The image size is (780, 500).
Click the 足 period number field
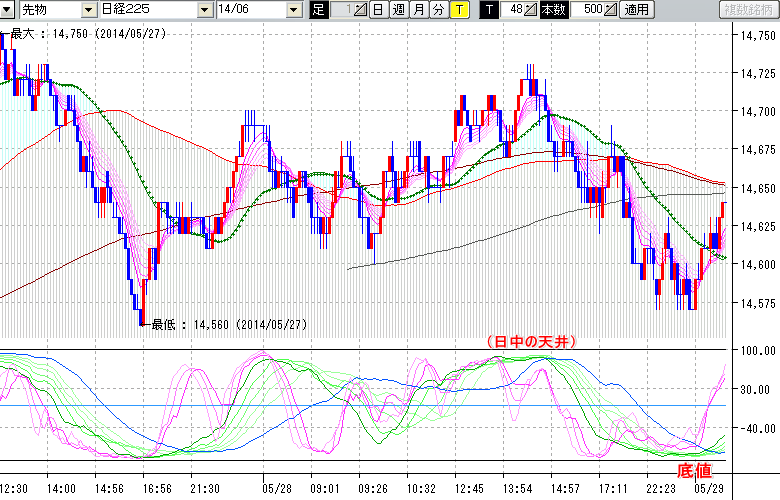341,10
